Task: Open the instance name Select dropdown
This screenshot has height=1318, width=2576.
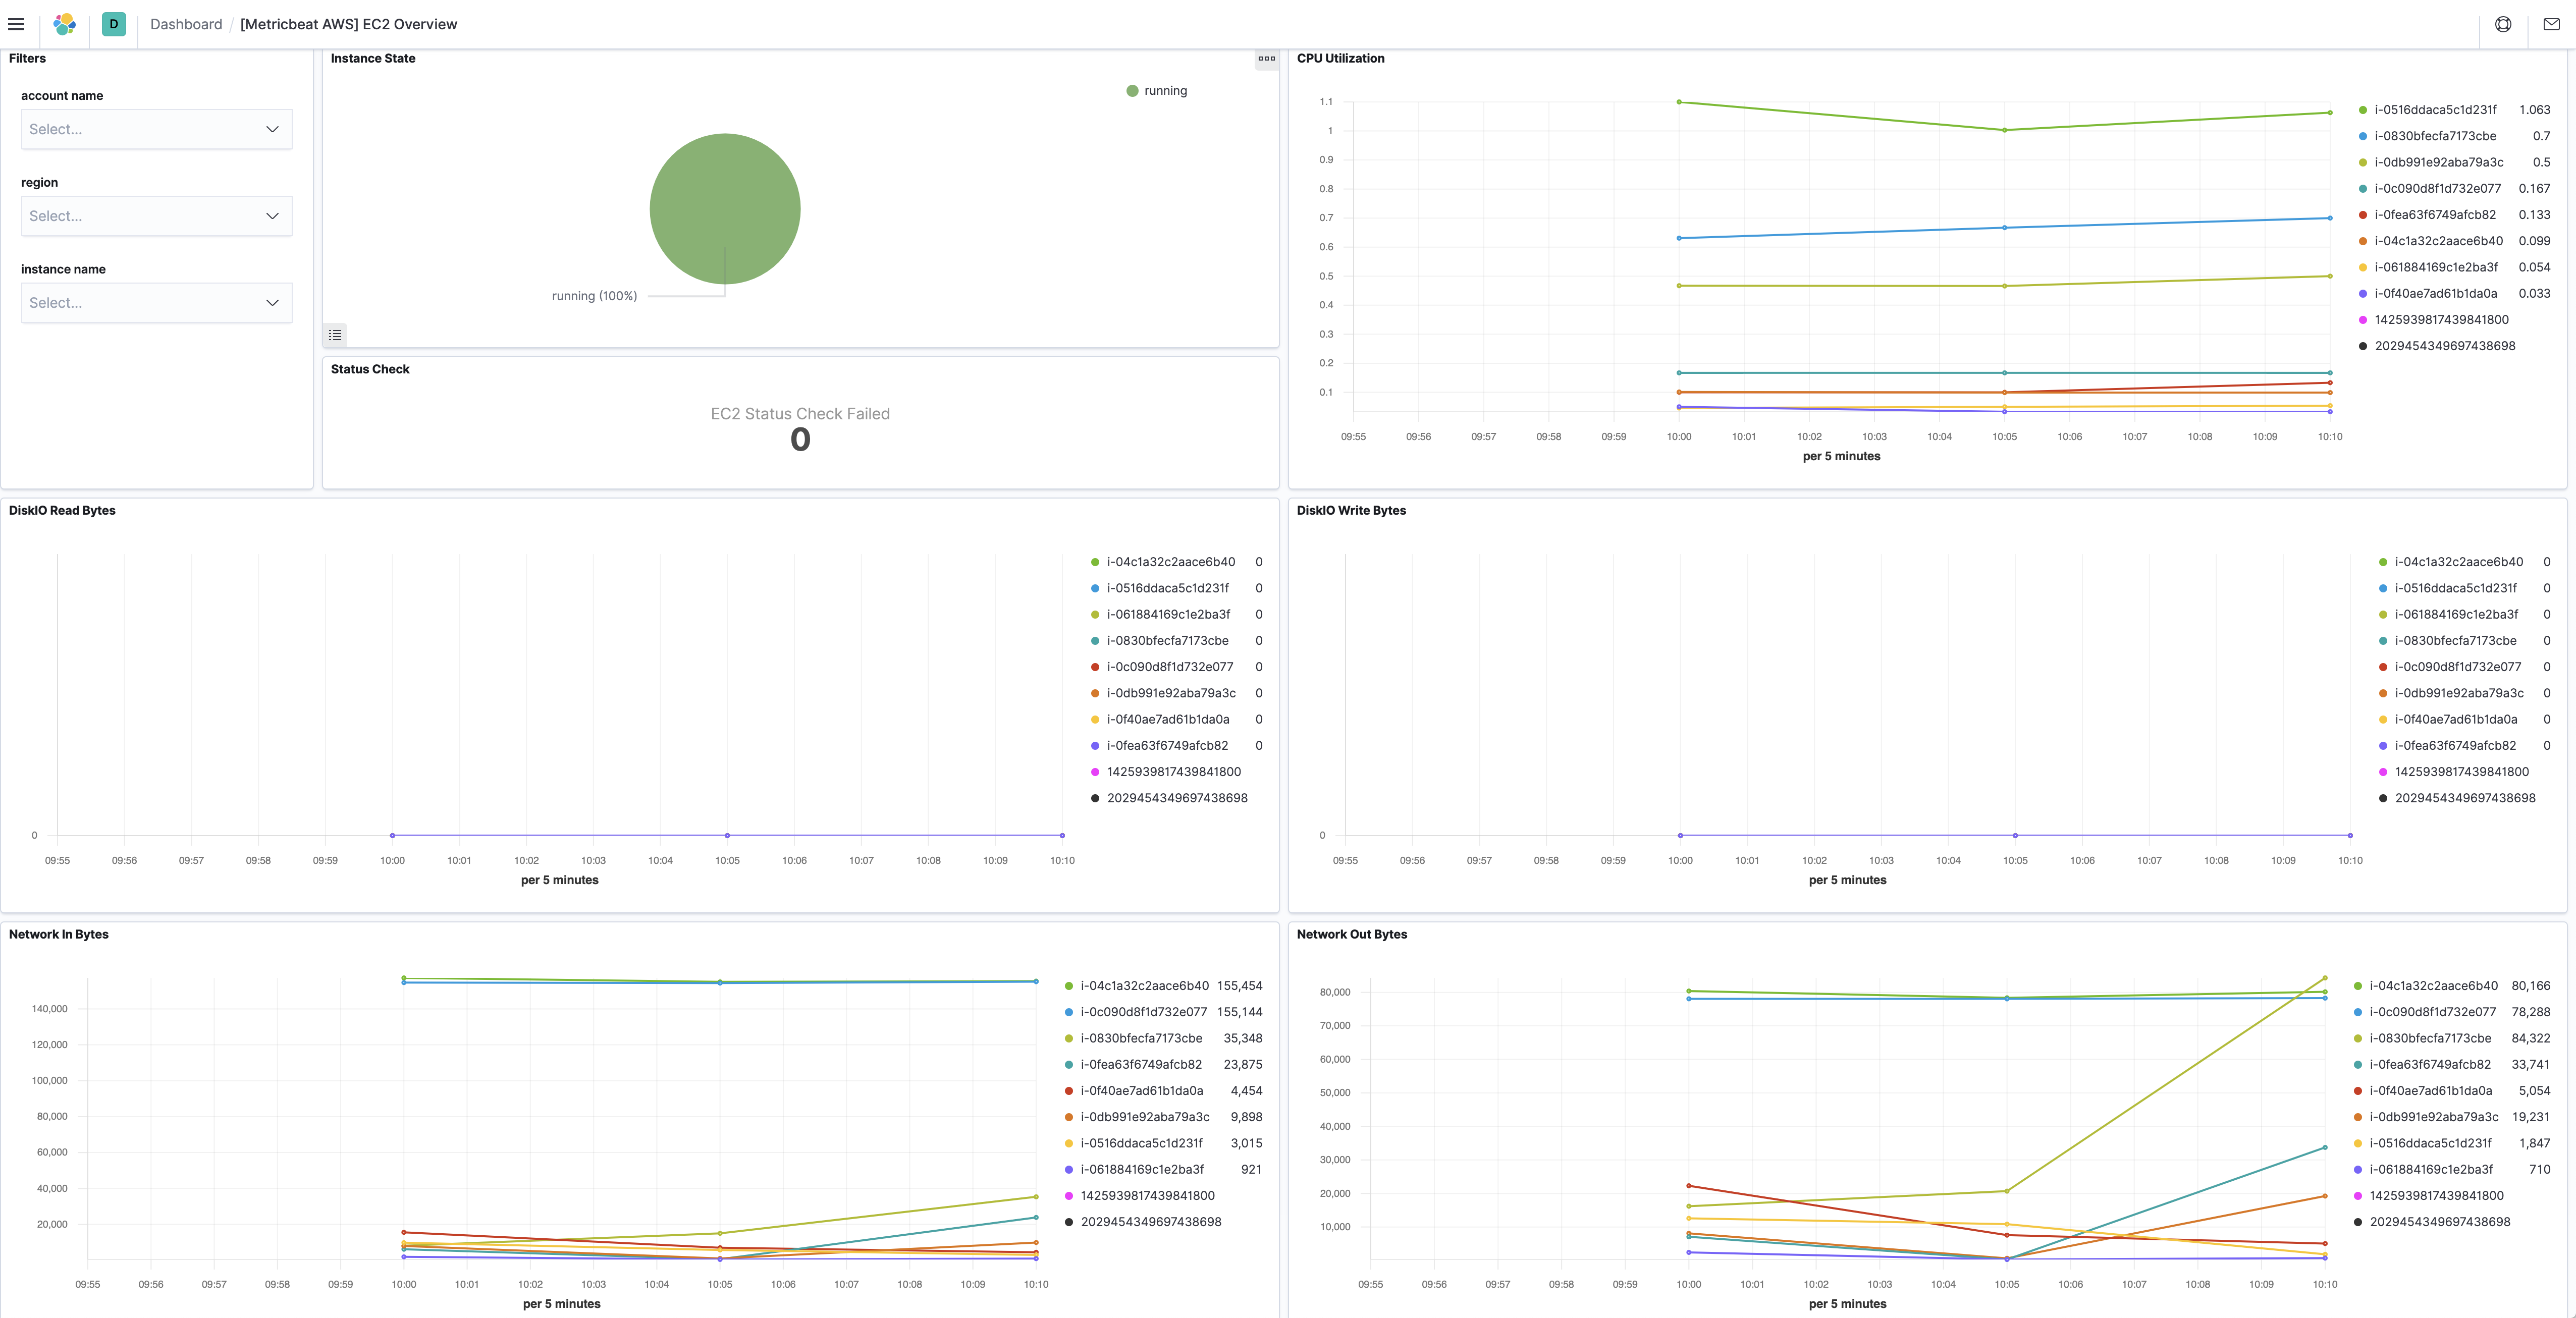Action: pos(156,302)
